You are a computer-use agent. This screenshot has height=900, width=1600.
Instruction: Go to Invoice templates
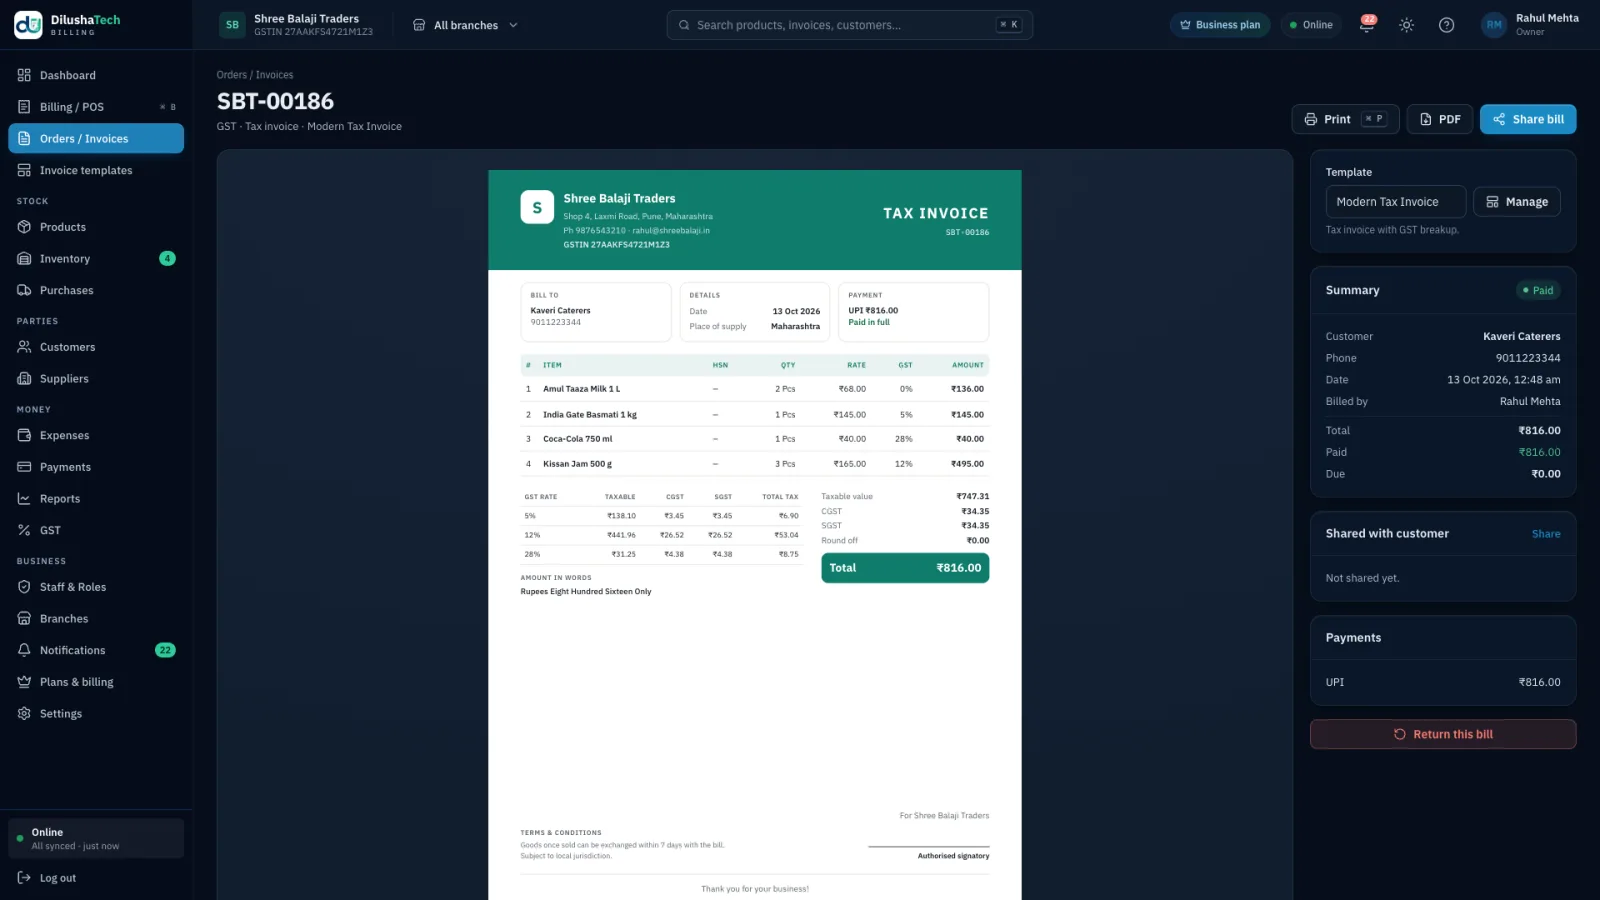coord(96,170)
